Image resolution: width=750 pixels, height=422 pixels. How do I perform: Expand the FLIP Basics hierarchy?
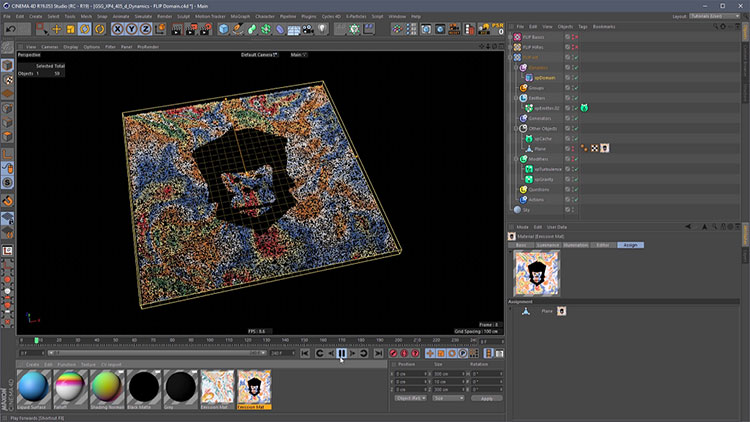[x=510, y=37]
